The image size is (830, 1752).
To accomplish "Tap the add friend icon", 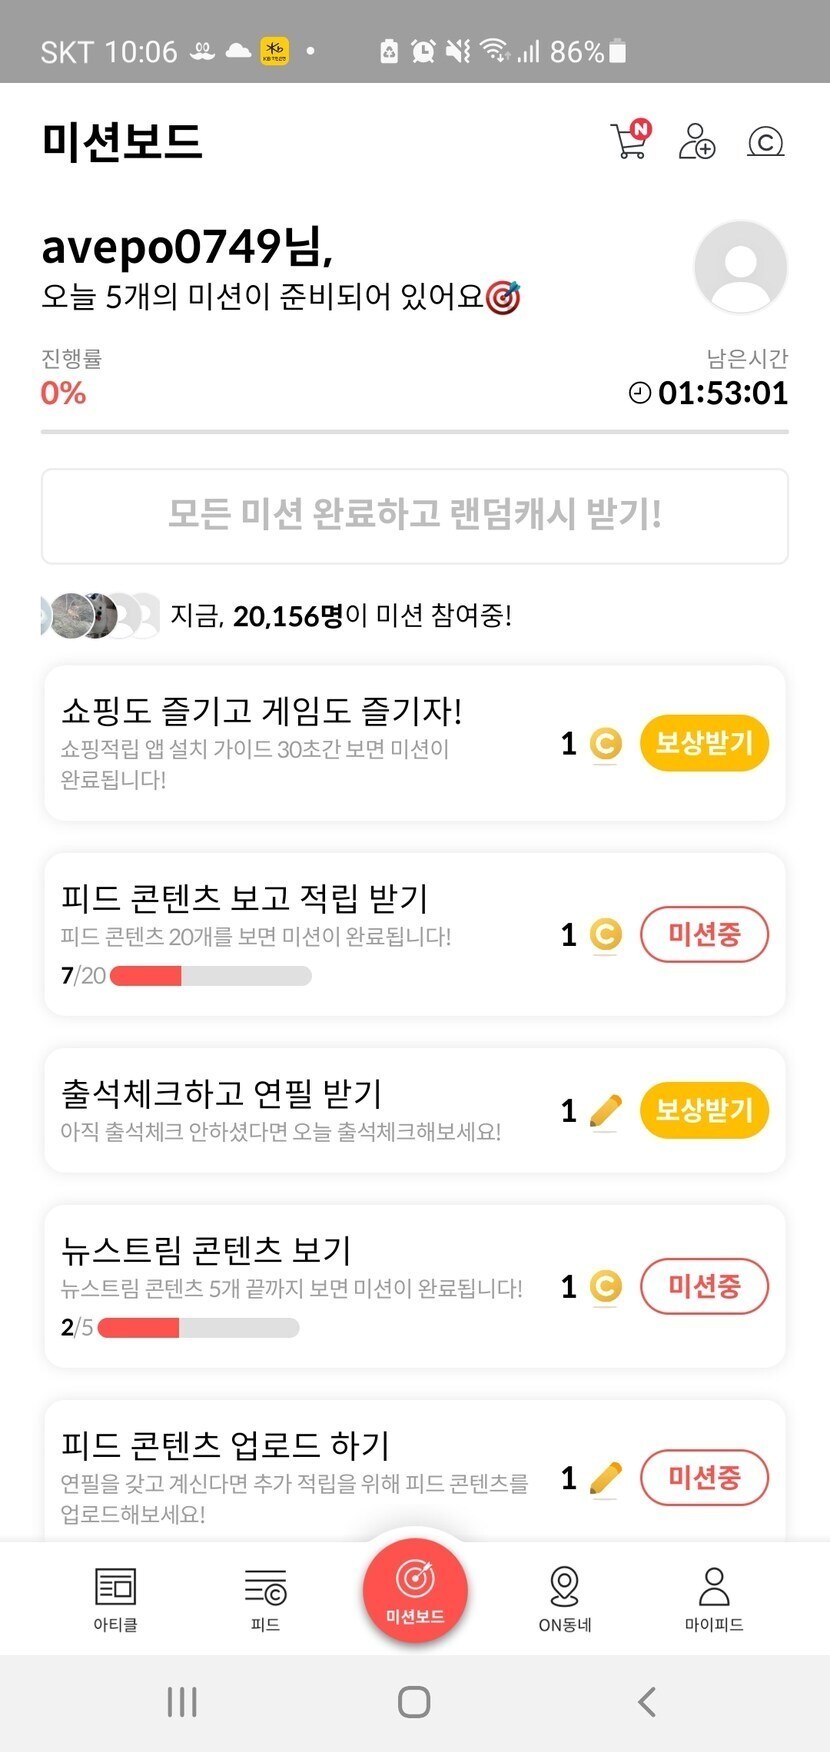I will [697, 142].
